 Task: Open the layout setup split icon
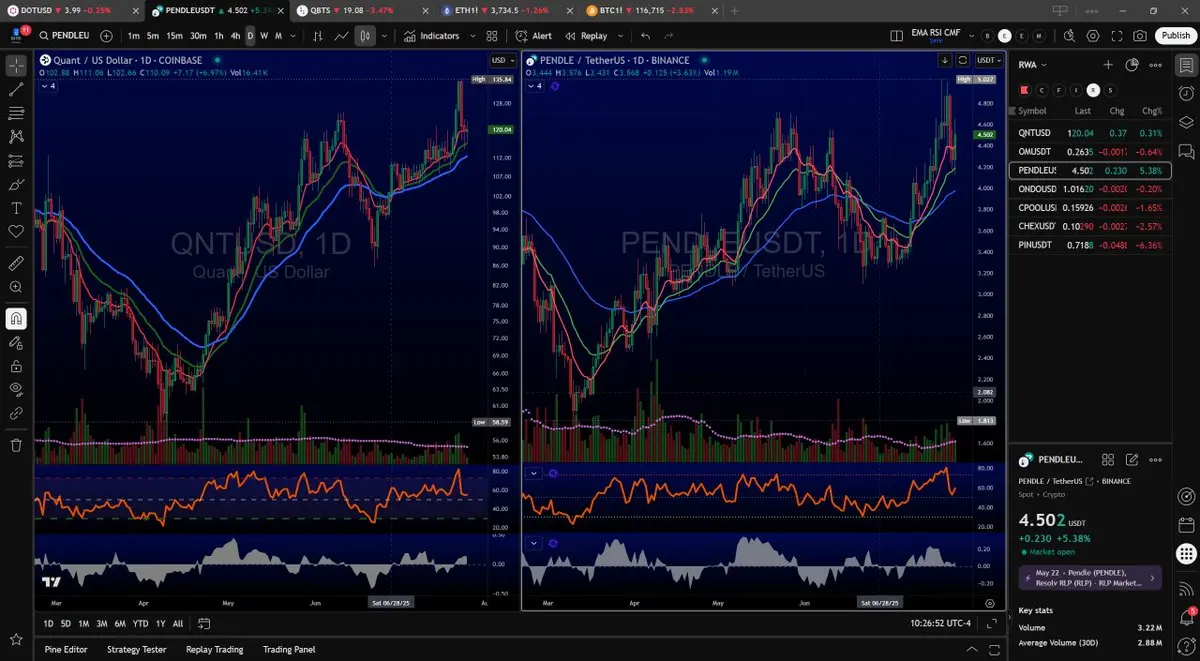click(x=896, y=36)
